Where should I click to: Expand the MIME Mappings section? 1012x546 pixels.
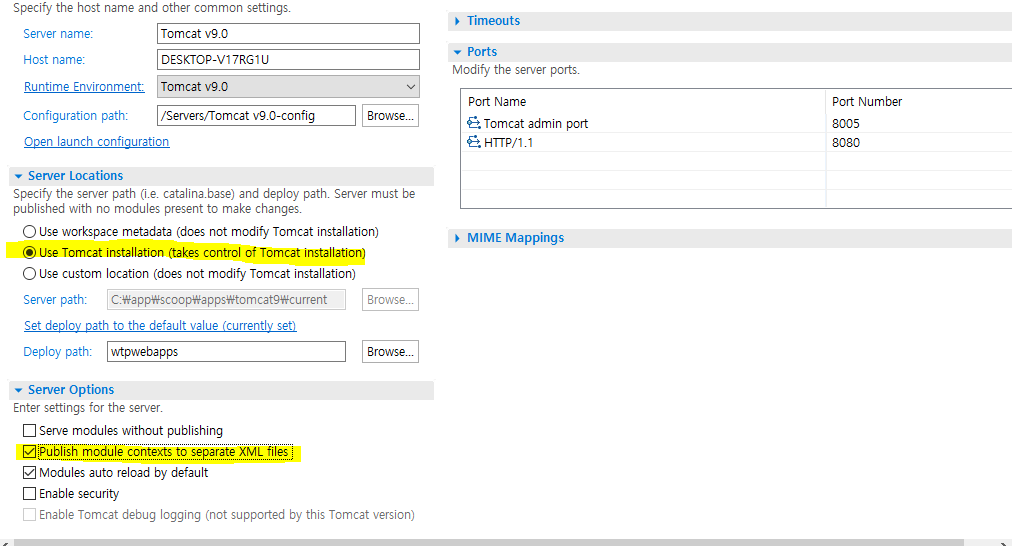click(458, 238)
